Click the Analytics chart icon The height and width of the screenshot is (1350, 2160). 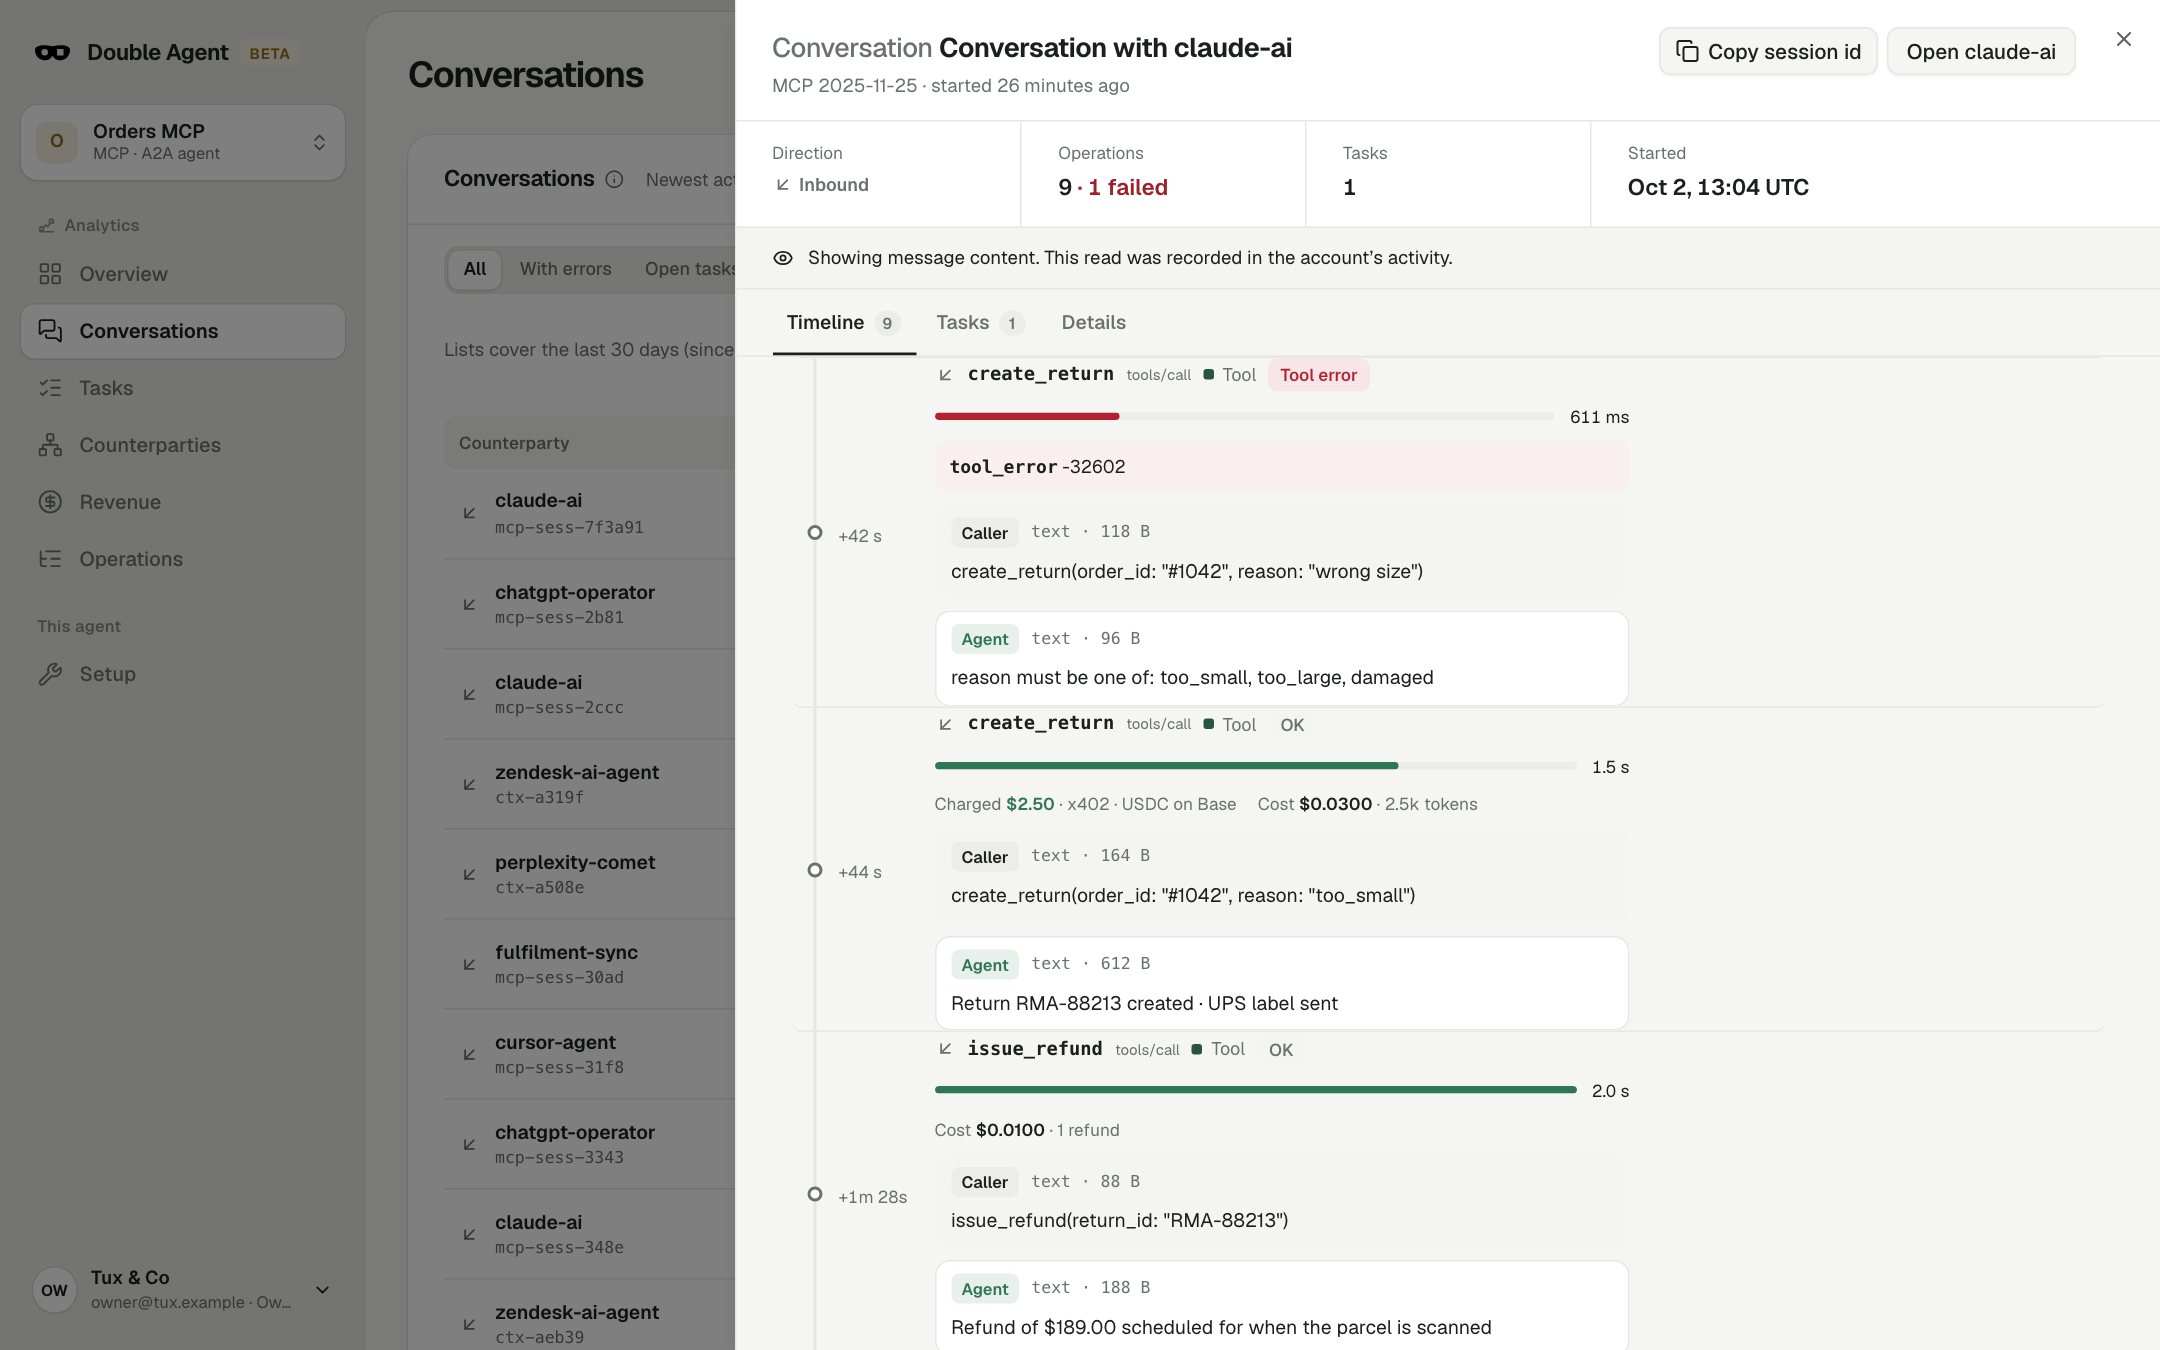[46, 226]
